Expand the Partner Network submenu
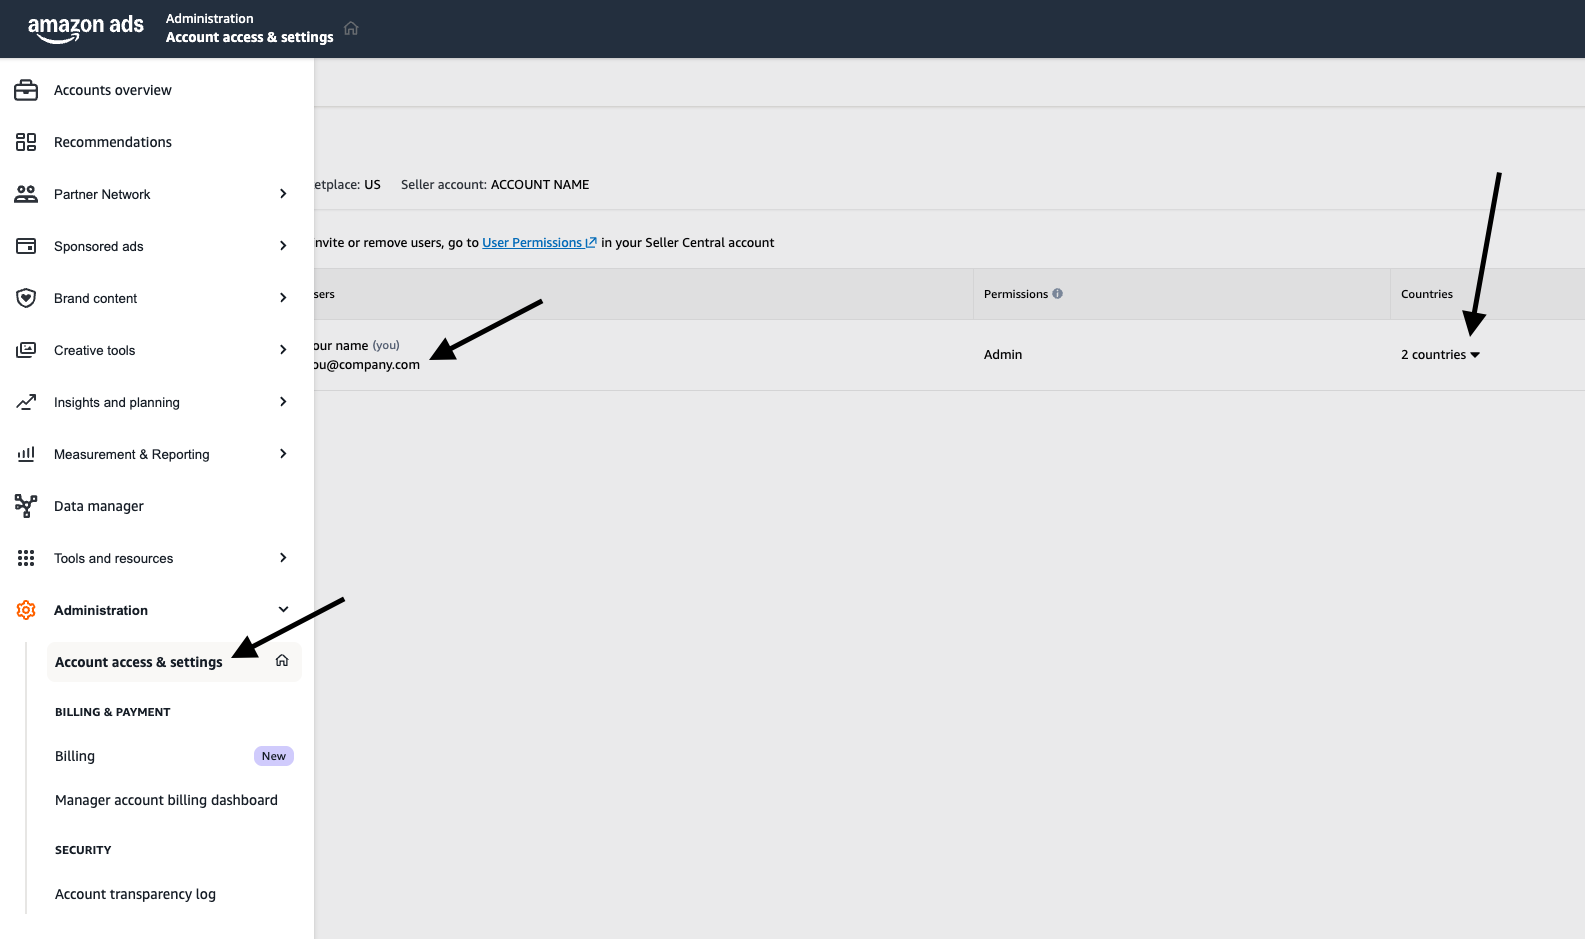Viewport: 1585px width, 939px height. (283, 194)
